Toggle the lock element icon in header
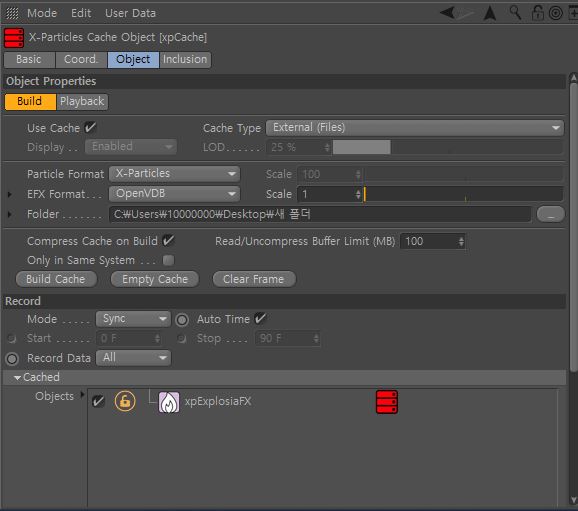This screenshot has width=578, height=511. point(537,13)
